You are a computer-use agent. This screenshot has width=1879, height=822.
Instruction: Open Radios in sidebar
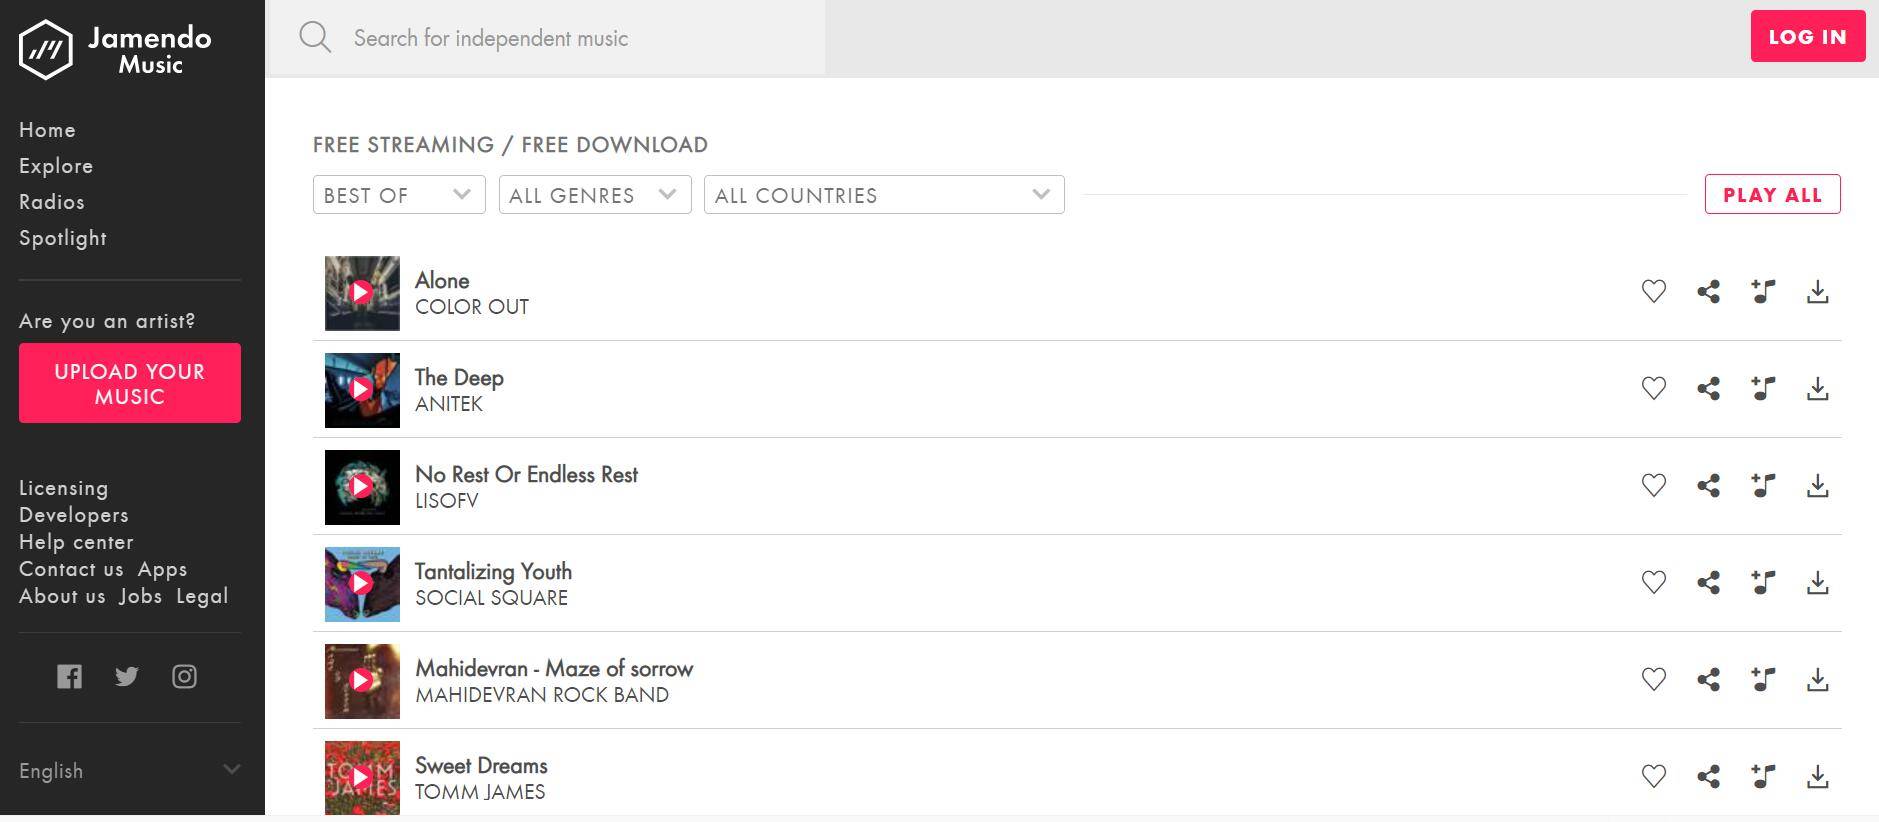coord(52,202)
